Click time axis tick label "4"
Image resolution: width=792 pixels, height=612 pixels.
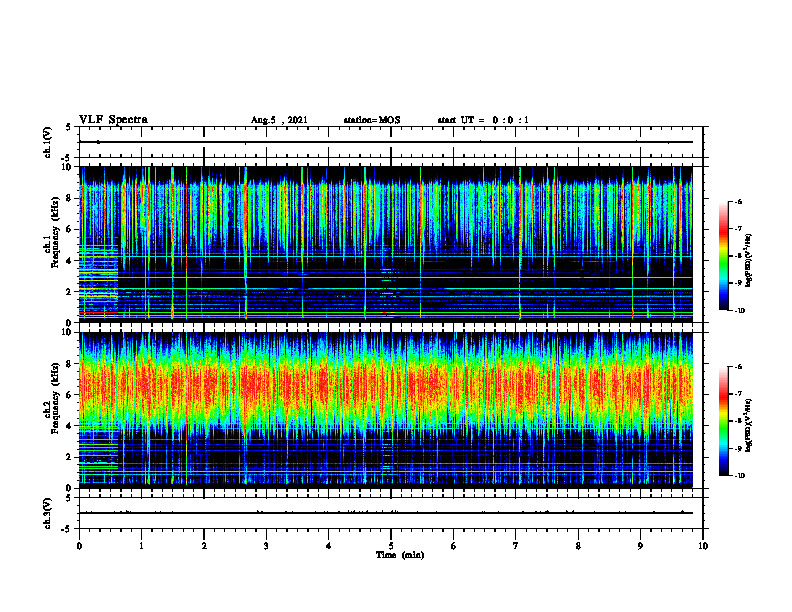329,546
